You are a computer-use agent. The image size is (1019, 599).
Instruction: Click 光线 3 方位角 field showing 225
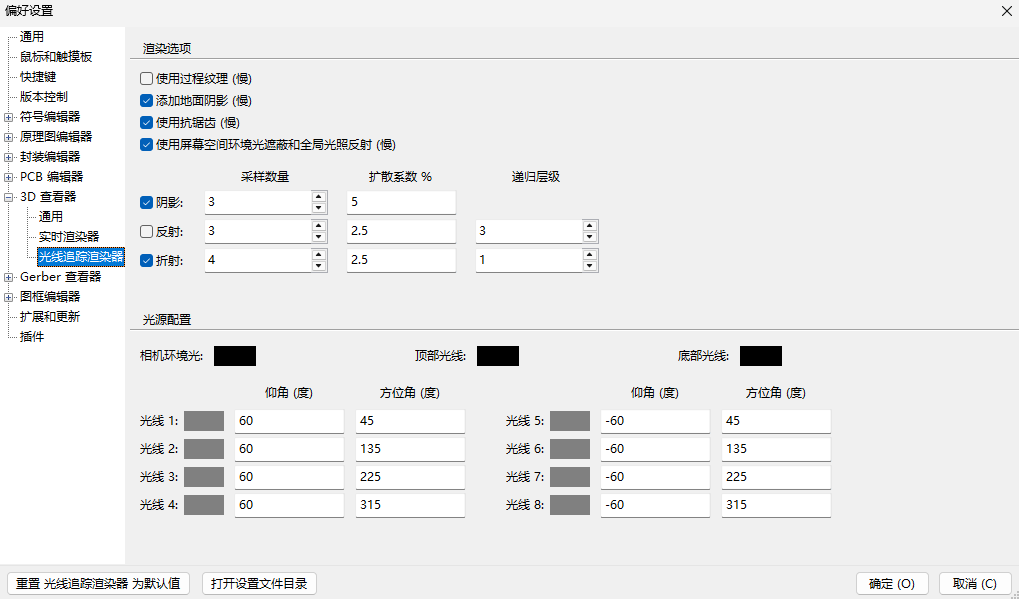click(410, 477)
